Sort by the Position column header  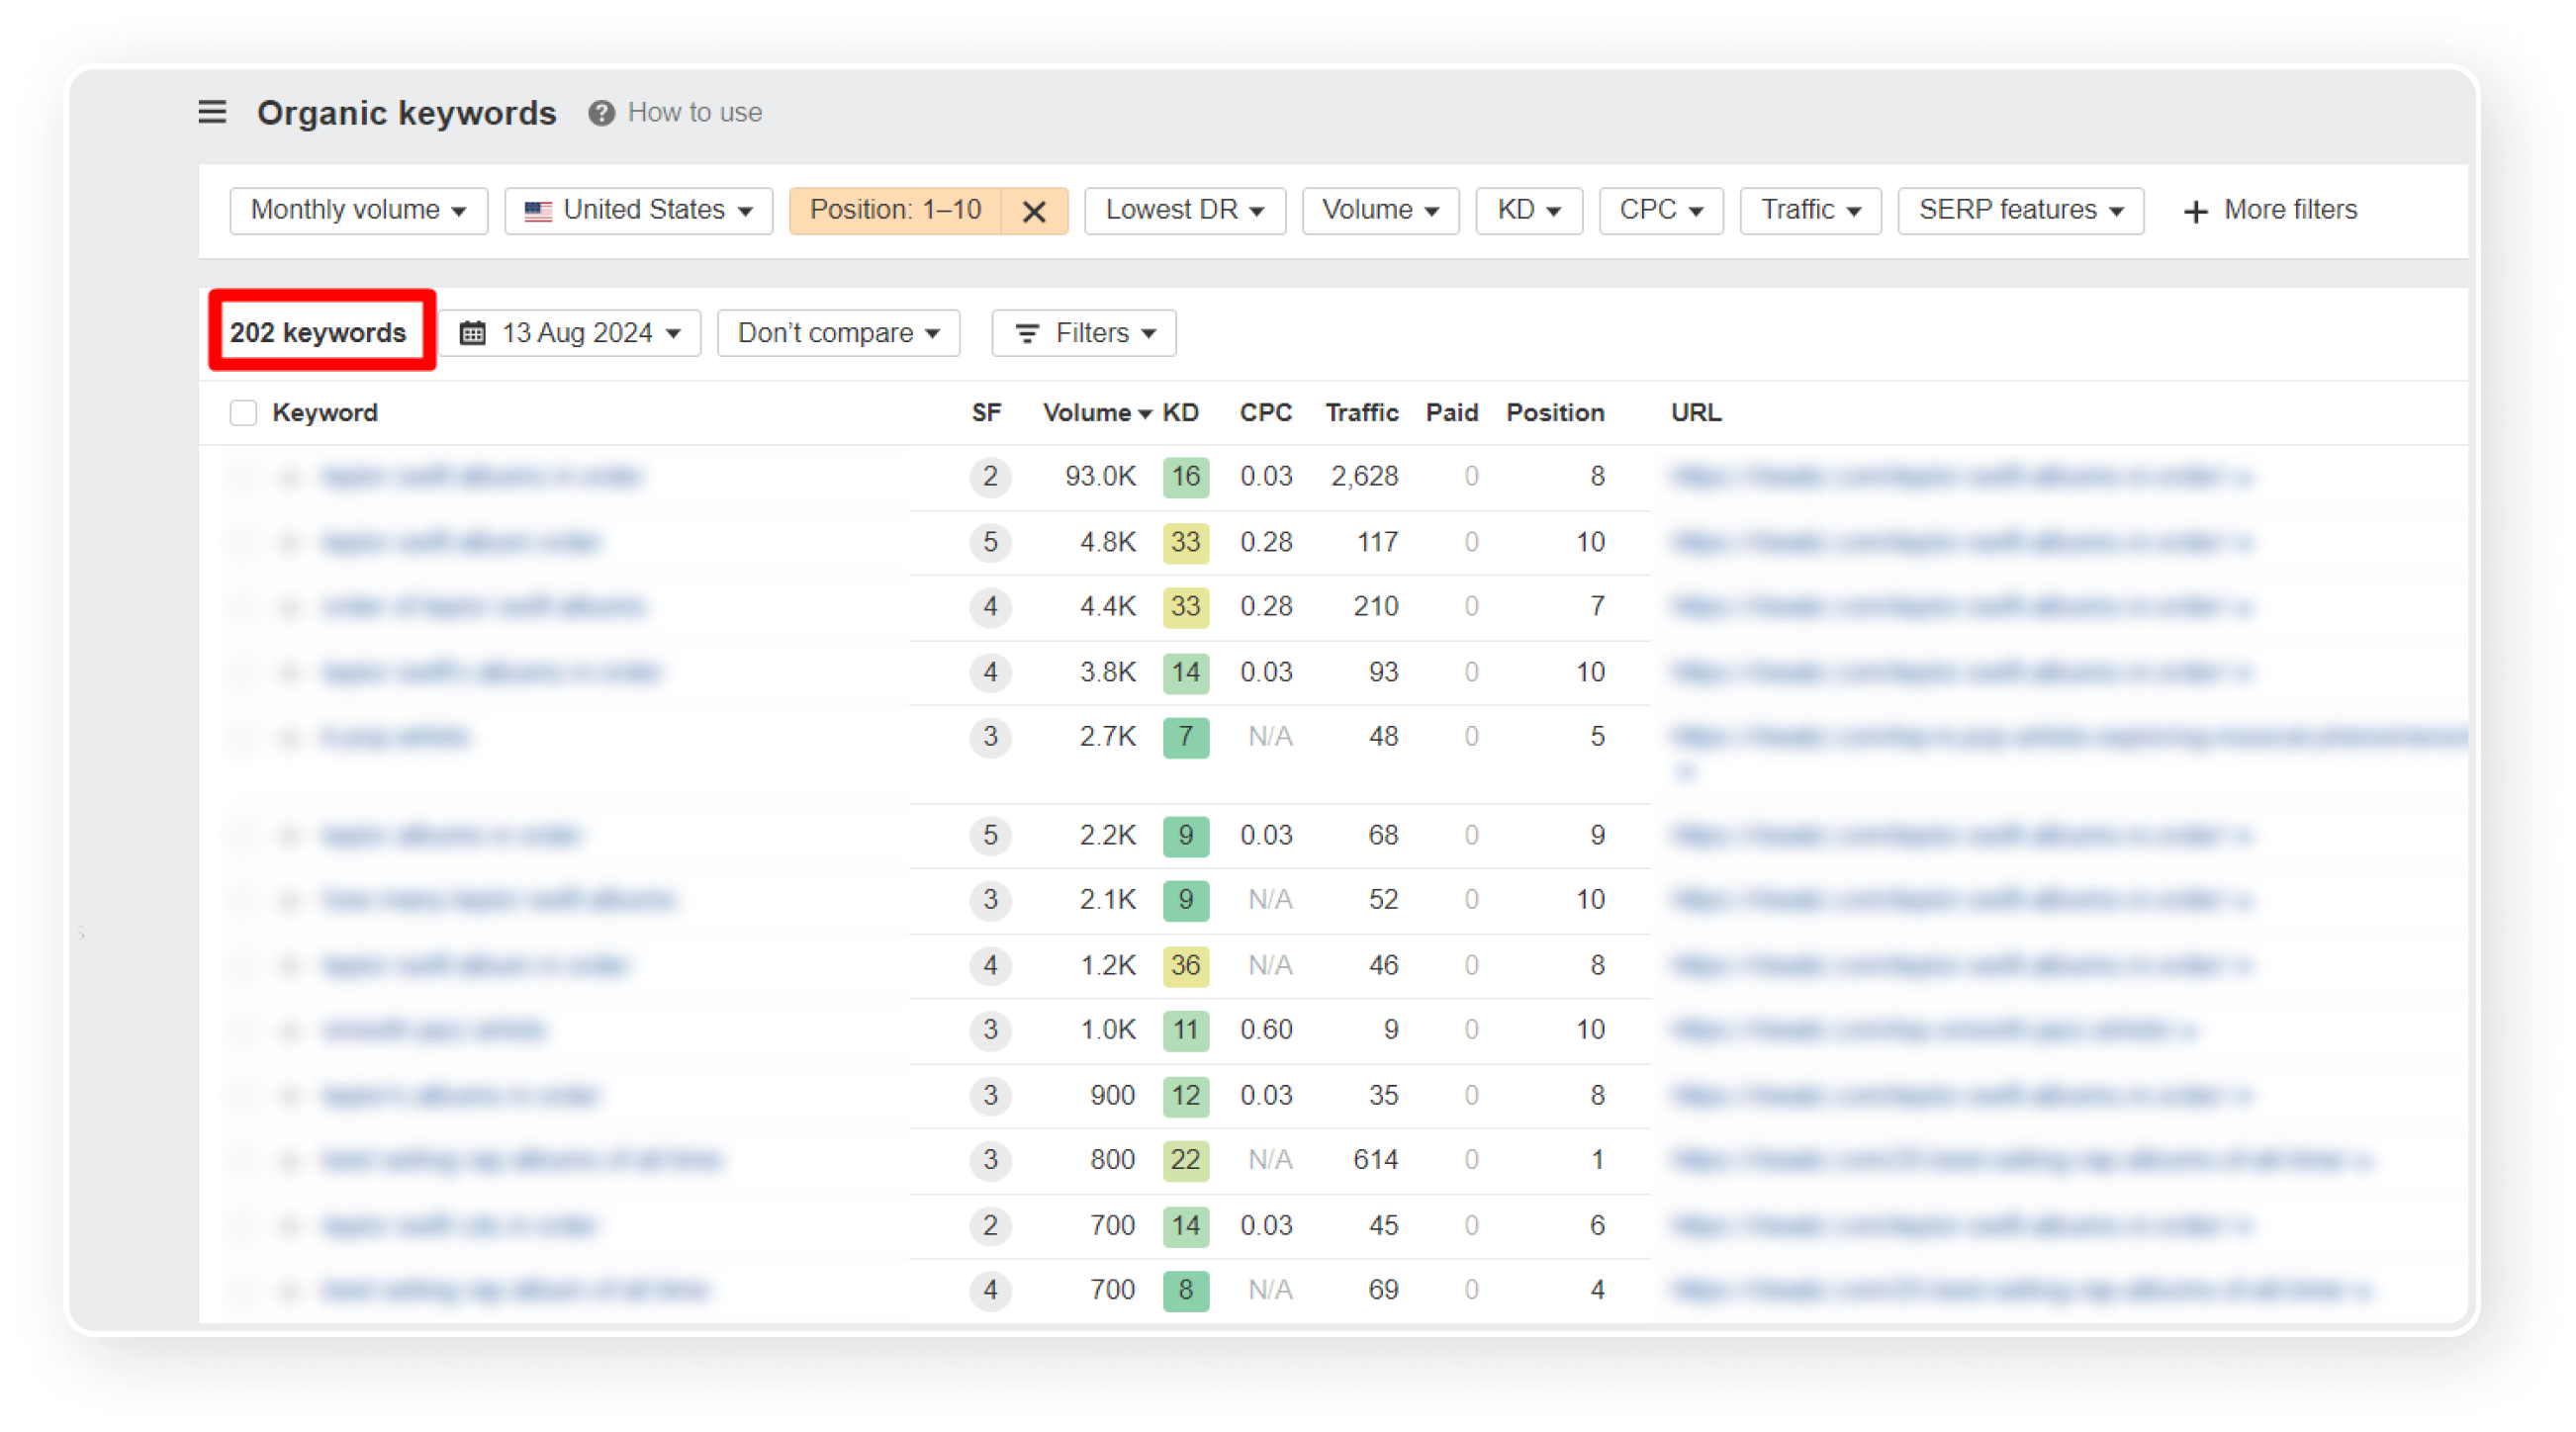pos(1555,413)
